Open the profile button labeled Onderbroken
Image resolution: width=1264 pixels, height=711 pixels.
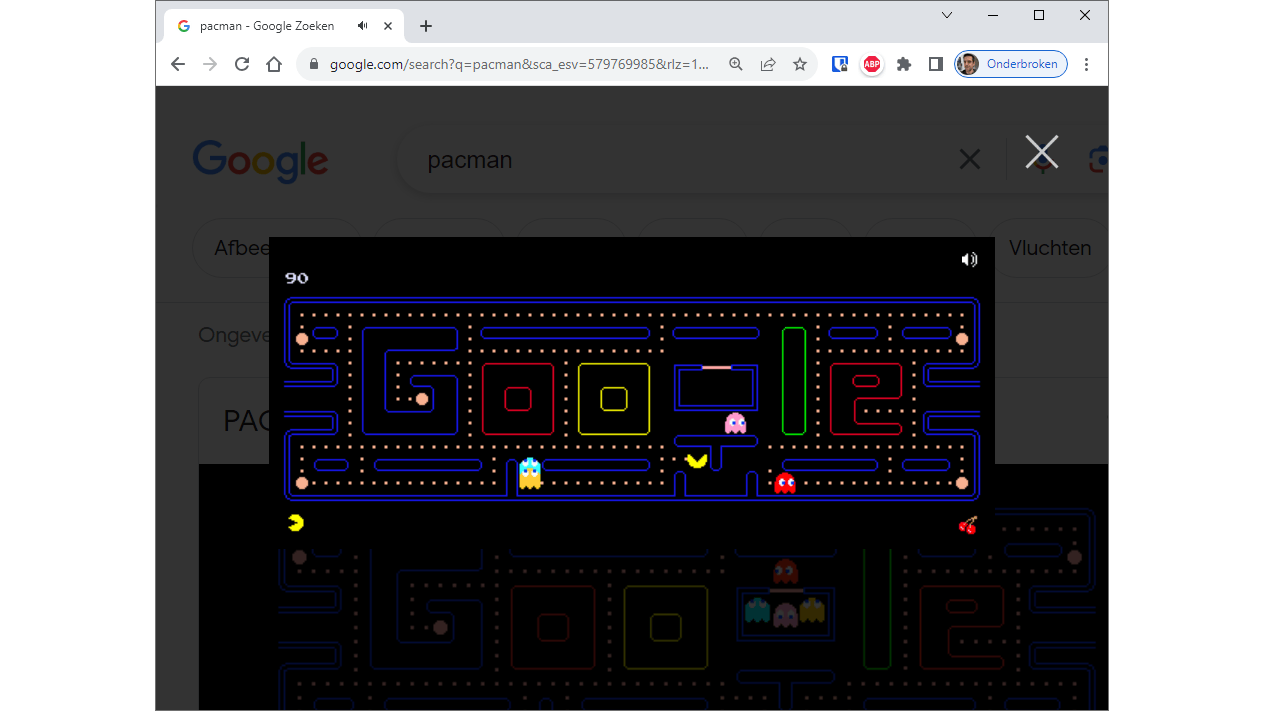(1011, 64)
